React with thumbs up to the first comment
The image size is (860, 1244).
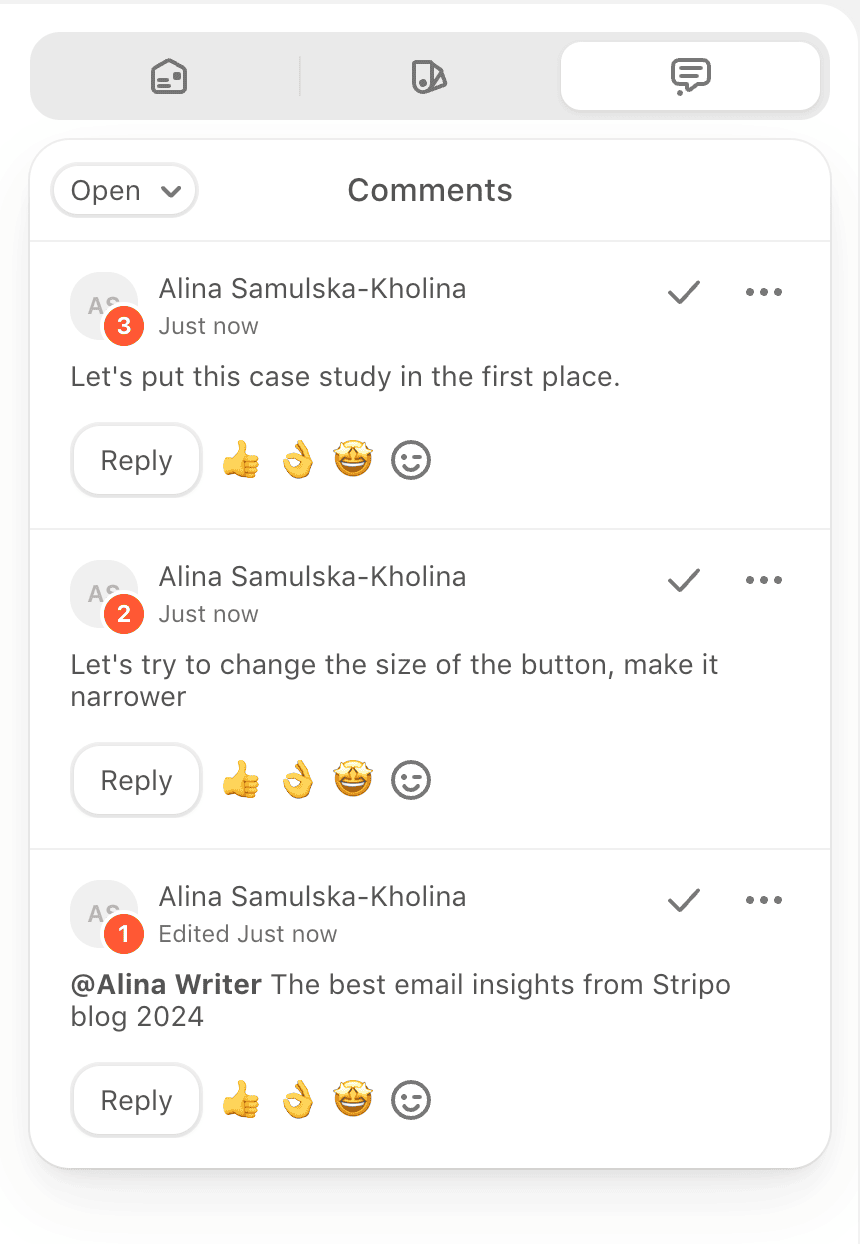point(241,460)
